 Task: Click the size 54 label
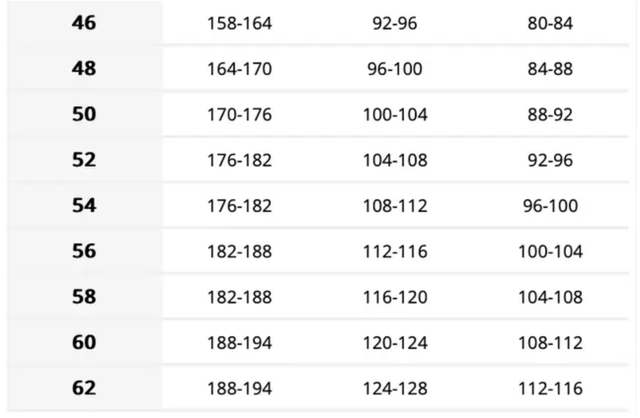click(x=84, y=205)
